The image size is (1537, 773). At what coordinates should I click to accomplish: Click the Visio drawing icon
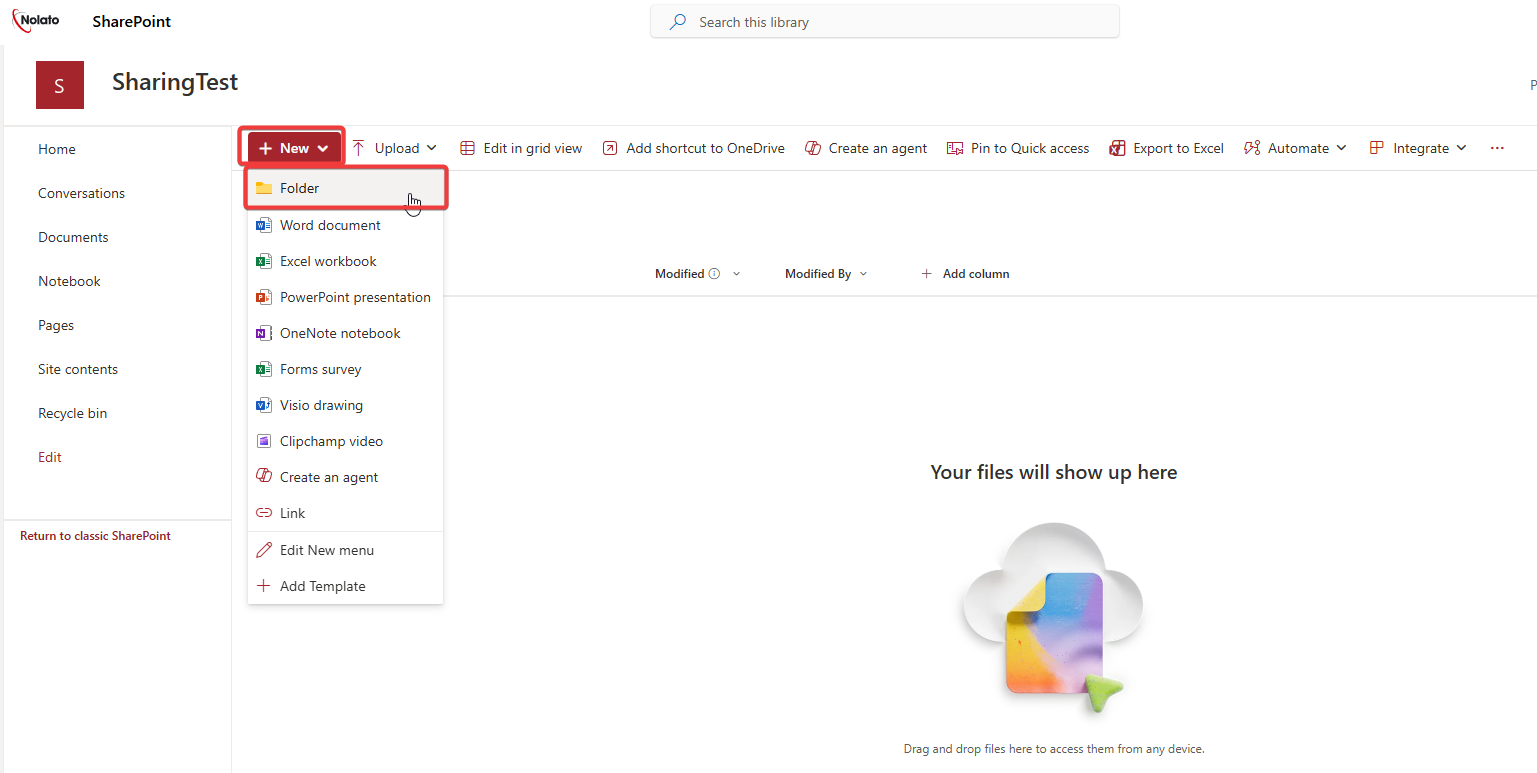(264, 405)
